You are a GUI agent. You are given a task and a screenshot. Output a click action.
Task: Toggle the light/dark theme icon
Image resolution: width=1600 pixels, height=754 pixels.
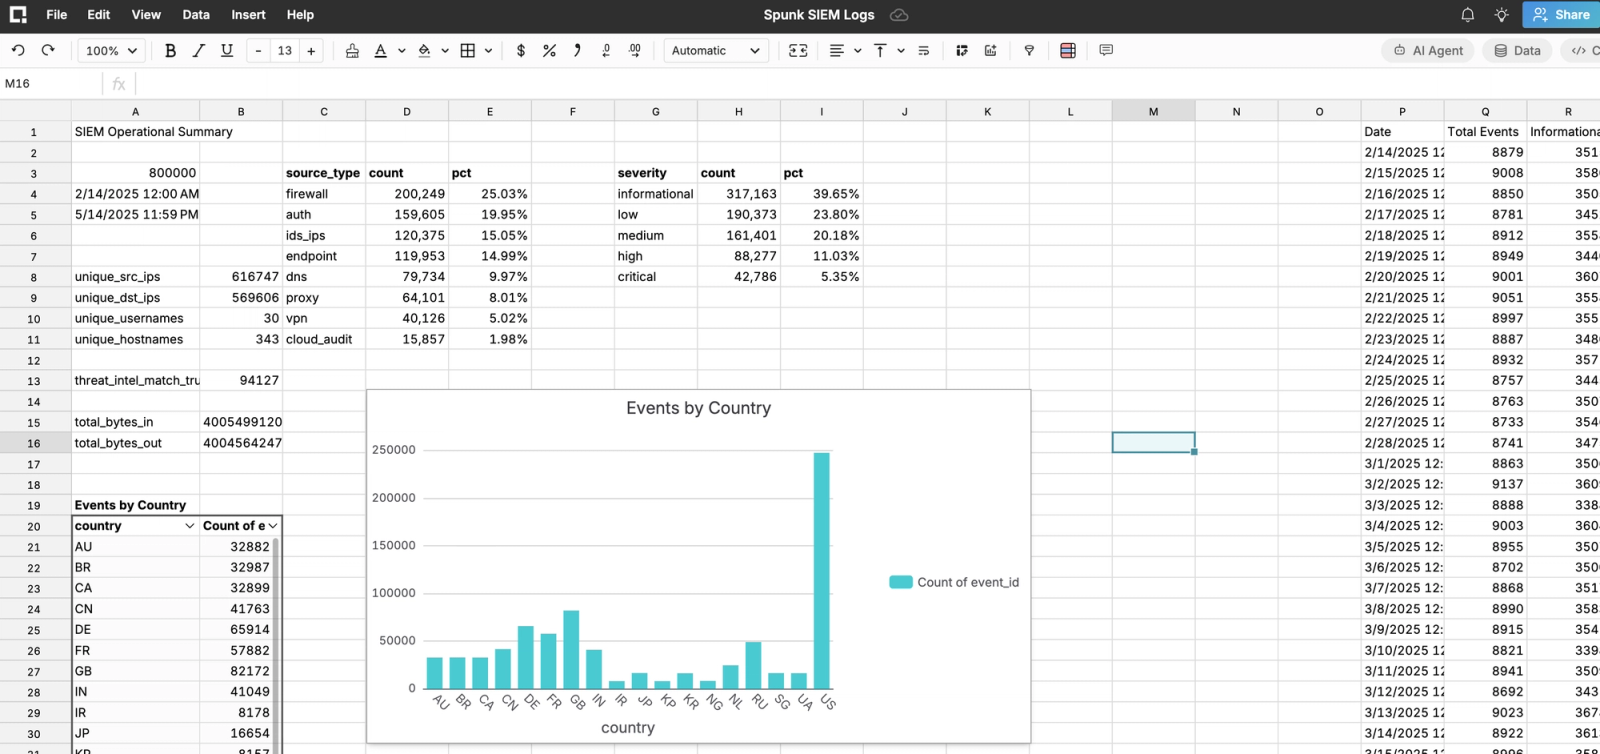pos(1501,15)
